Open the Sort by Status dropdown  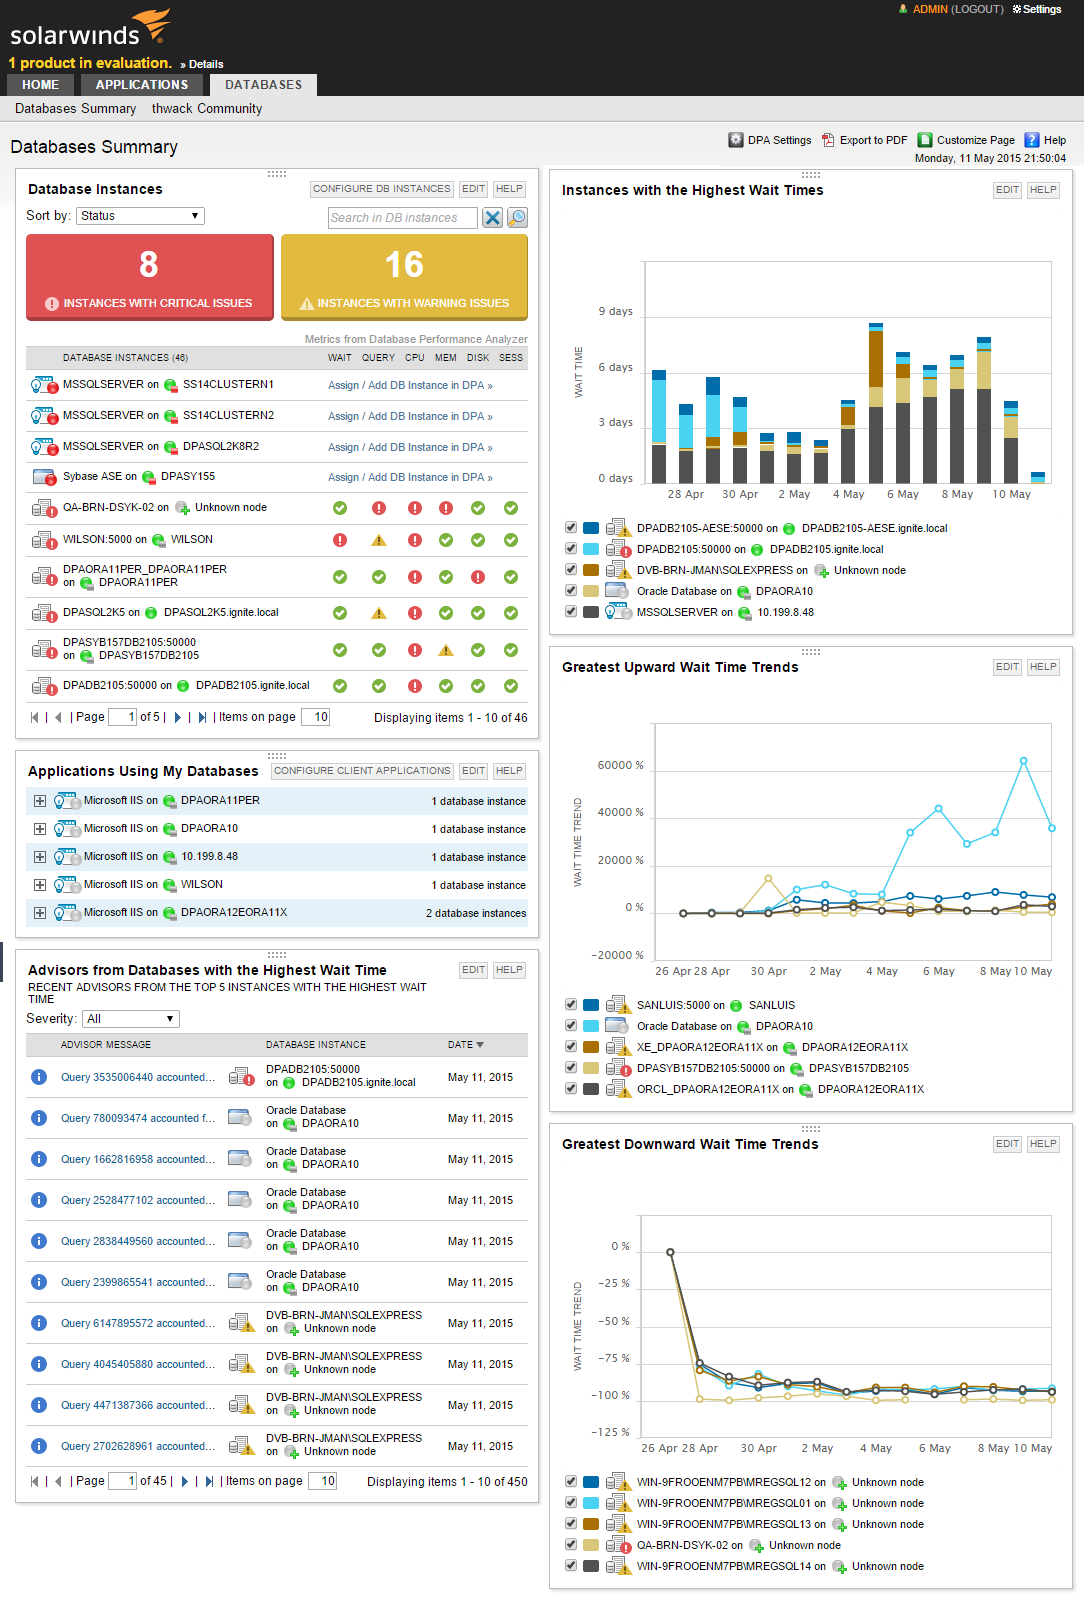pos(140,216)
